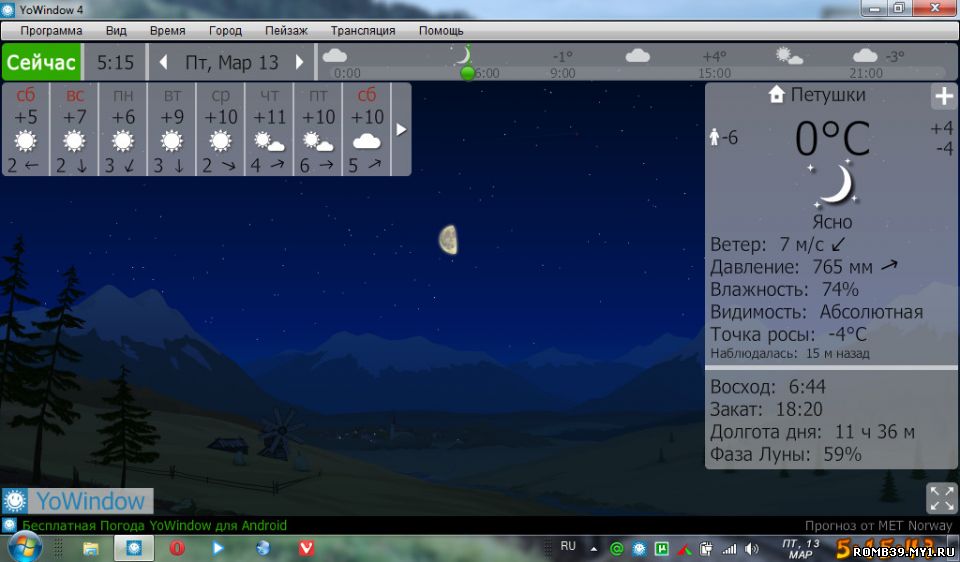960x562 pixels.
Task: Click the green Сейчас button
Action: point(41,62)
